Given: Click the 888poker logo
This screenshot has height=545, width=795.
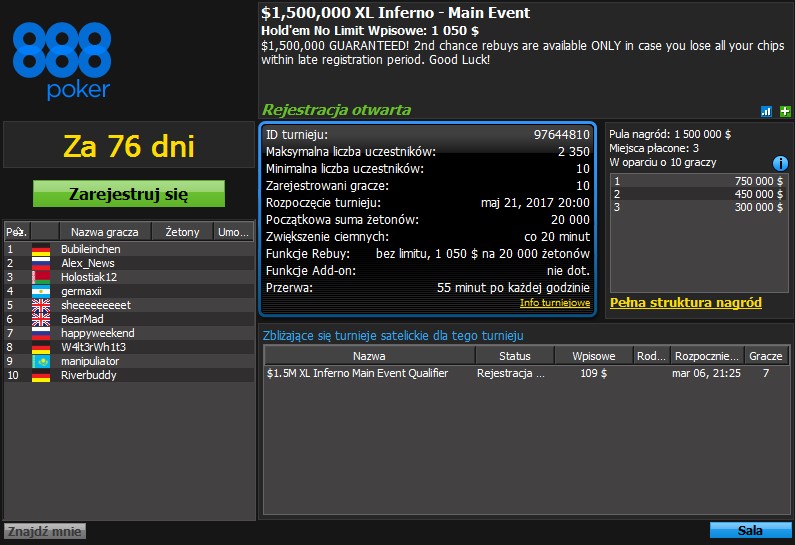Looking at the screenshot, I should [x=62, y=62].
